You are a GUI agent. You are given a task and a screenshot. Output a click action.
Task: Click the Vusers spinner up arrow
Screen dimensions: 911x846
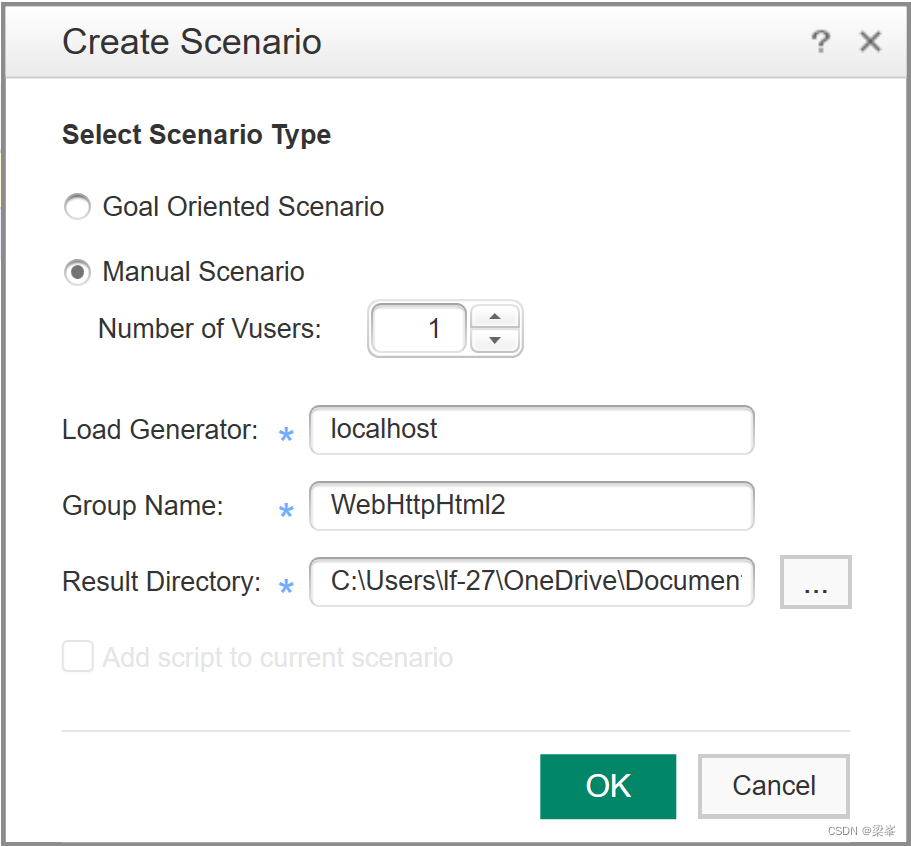pyautogui.click(x=494, y=316)
